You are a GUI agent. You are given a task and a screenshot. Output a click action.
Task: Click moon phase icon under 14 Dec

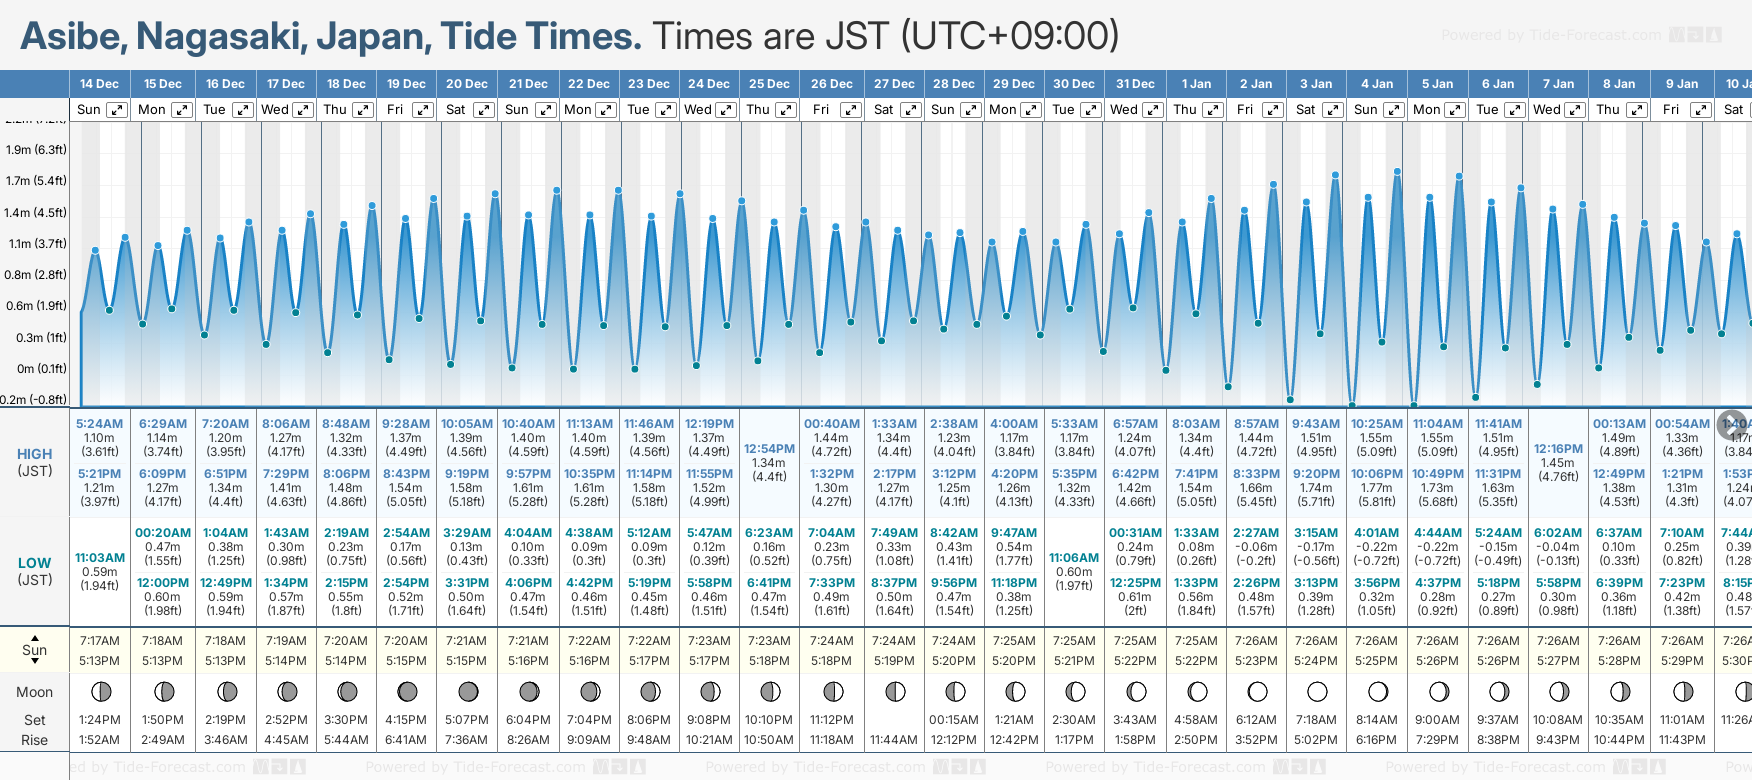(100, 691)
